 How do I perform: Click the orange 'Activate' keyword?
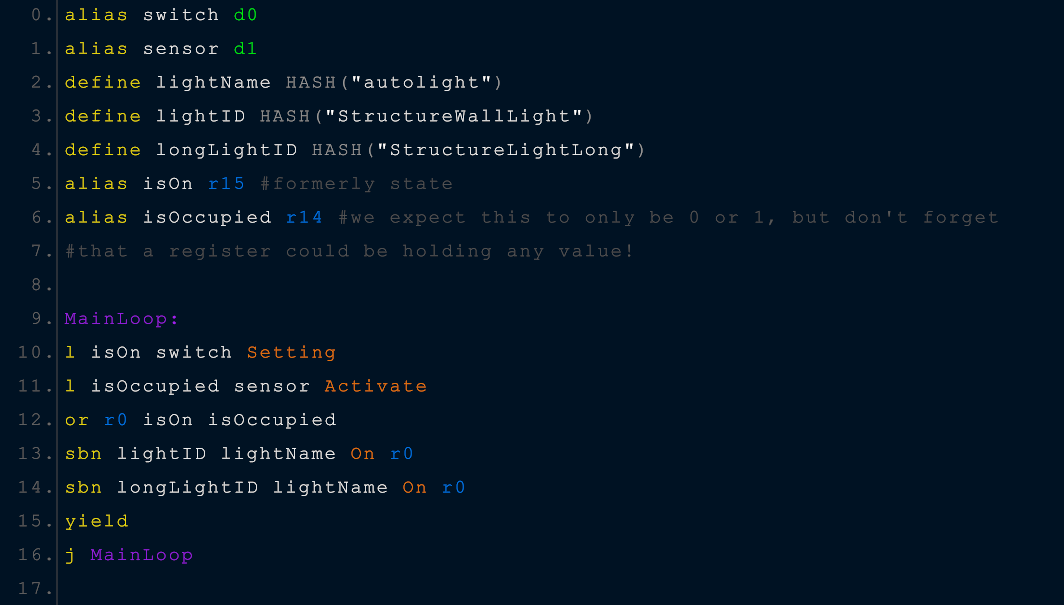(x=375, y=386)
